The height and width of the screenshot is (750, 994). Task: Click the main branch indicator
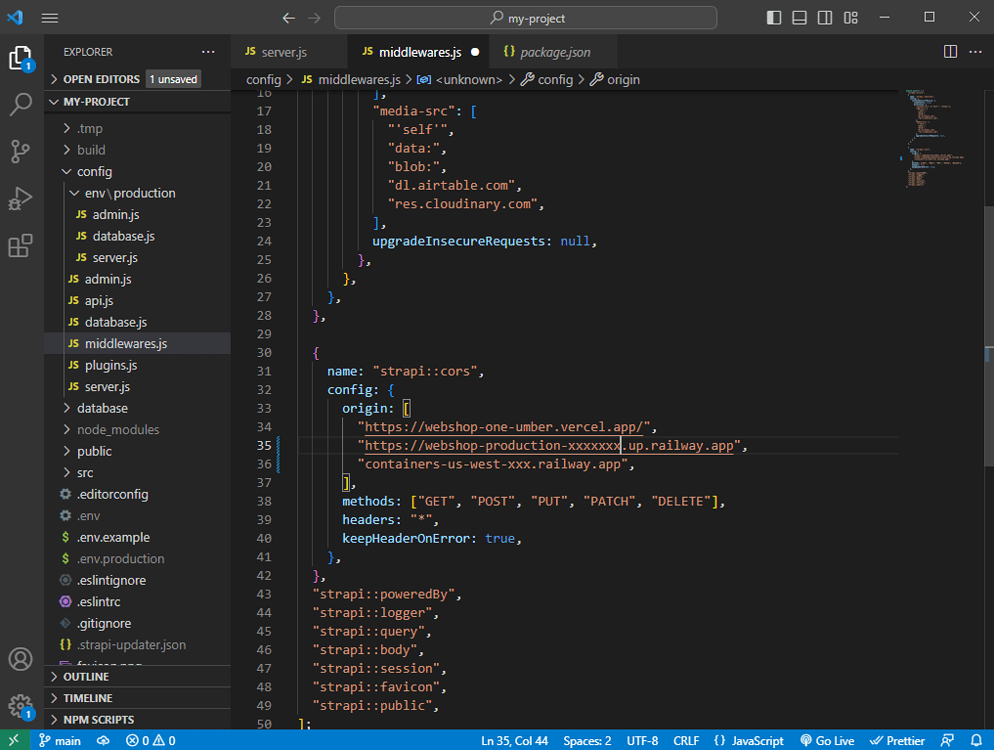[60, 740]
